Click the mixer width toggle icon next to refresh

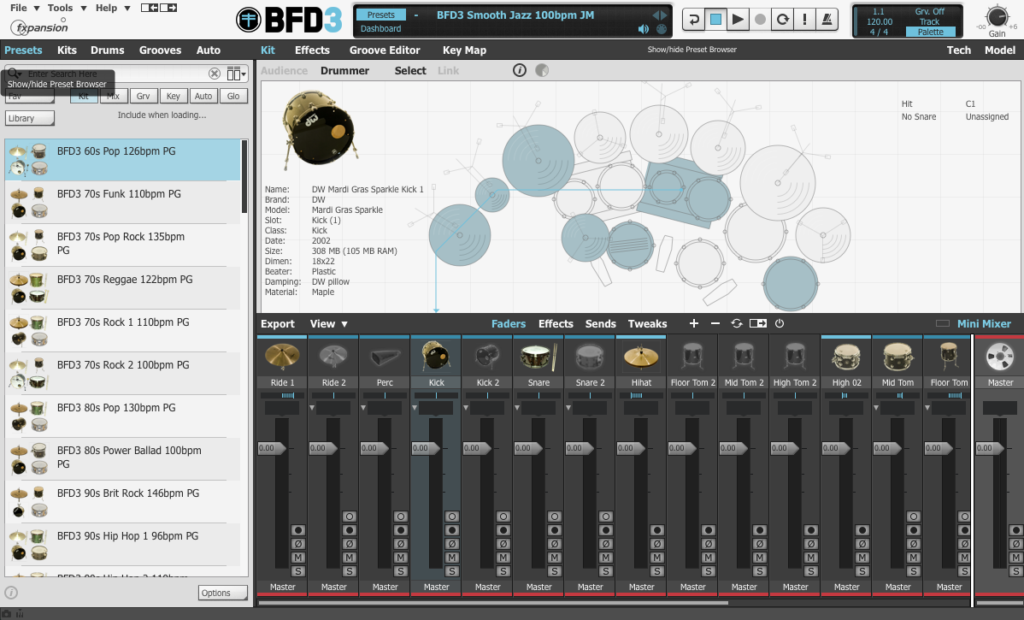tap(758, 323)
